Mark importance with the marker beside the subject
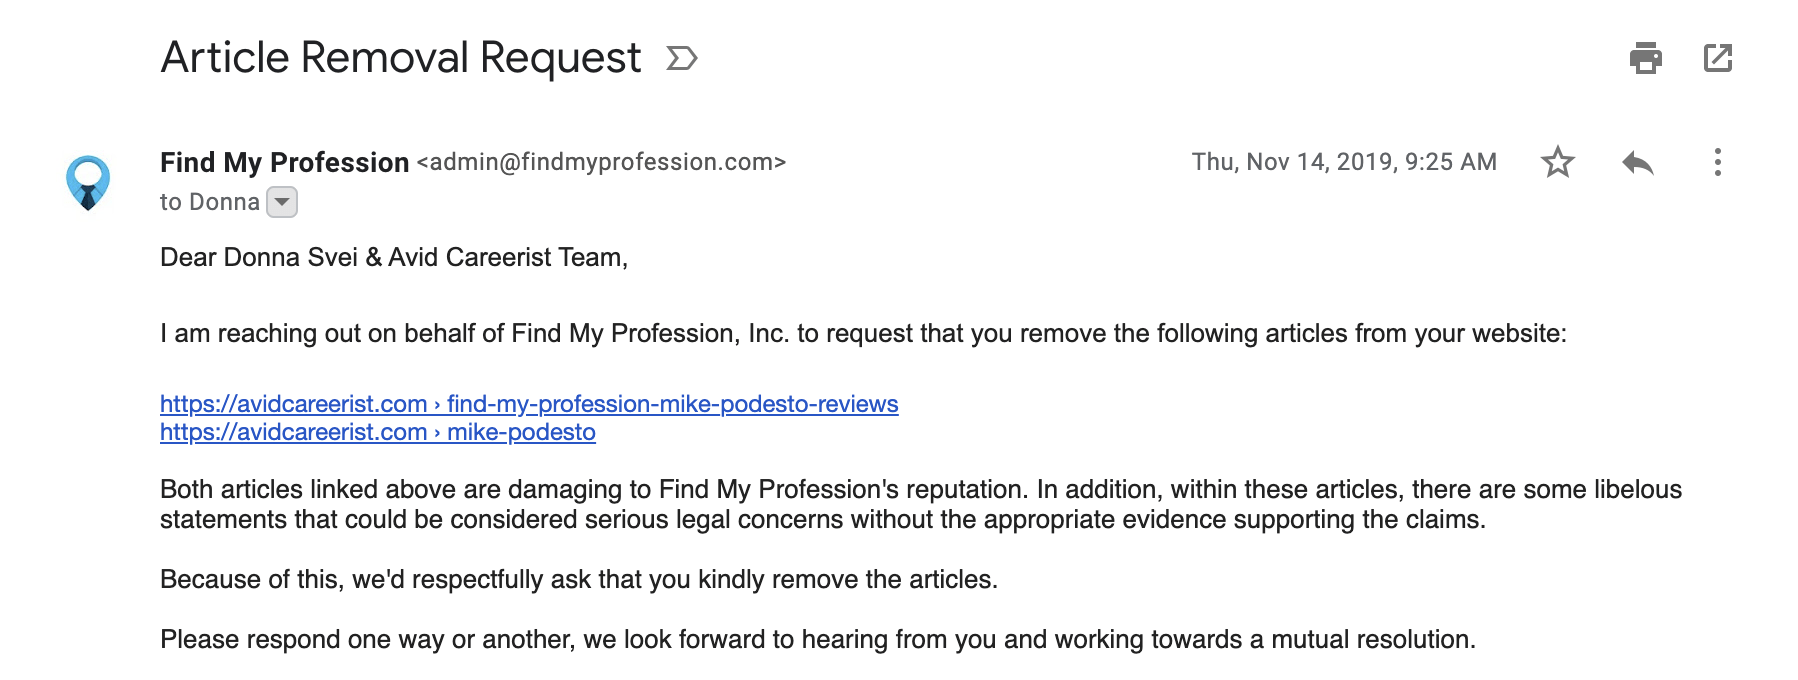 [x=681, y=59]
